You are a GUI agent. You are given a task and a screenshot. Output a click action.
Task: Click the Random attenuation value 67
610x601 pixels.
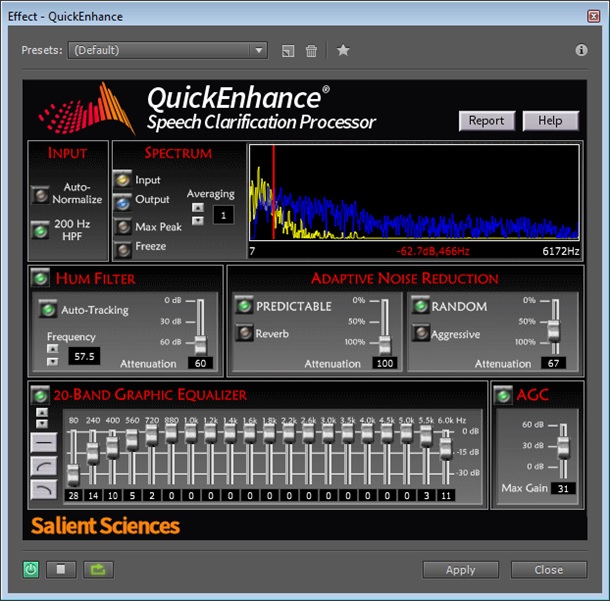point(553,363)
